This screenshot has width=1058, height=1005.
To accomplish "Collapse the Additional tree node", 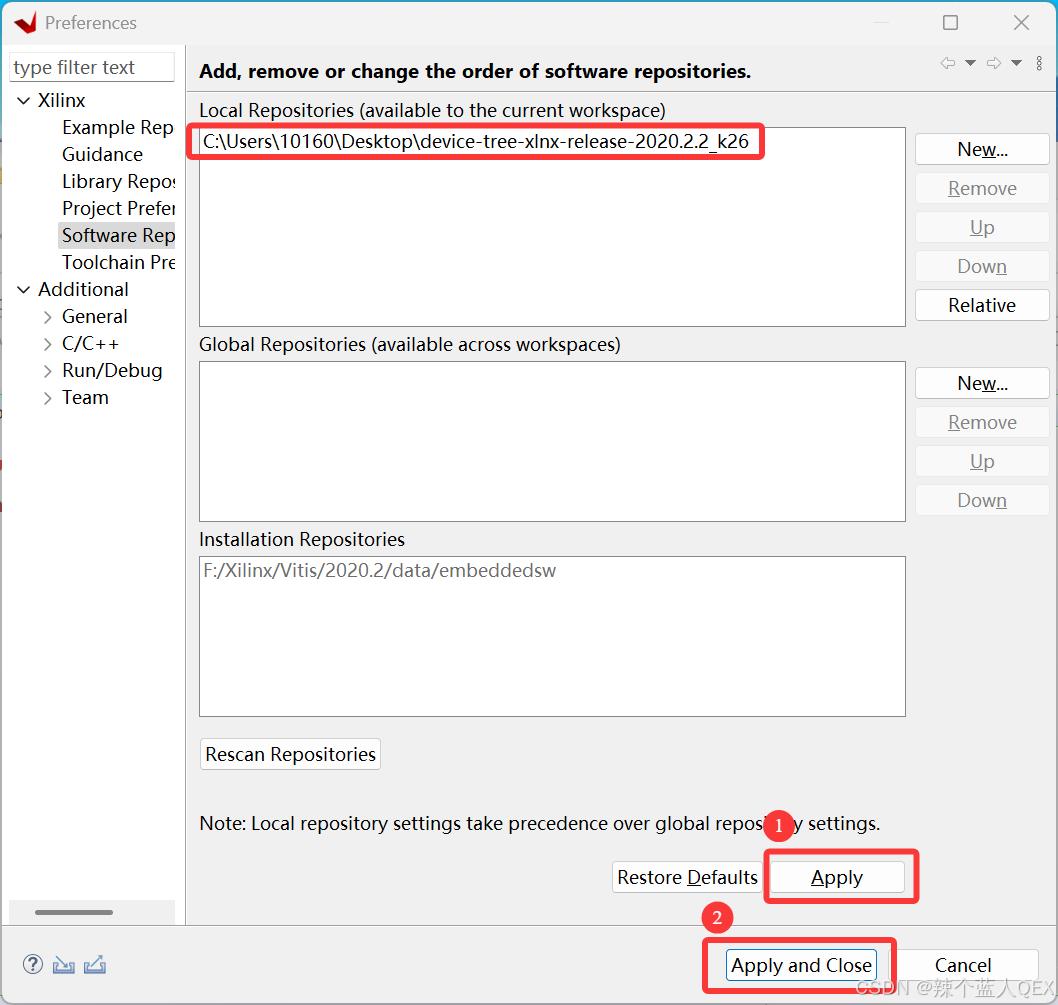I will click(x=24, y=290).
